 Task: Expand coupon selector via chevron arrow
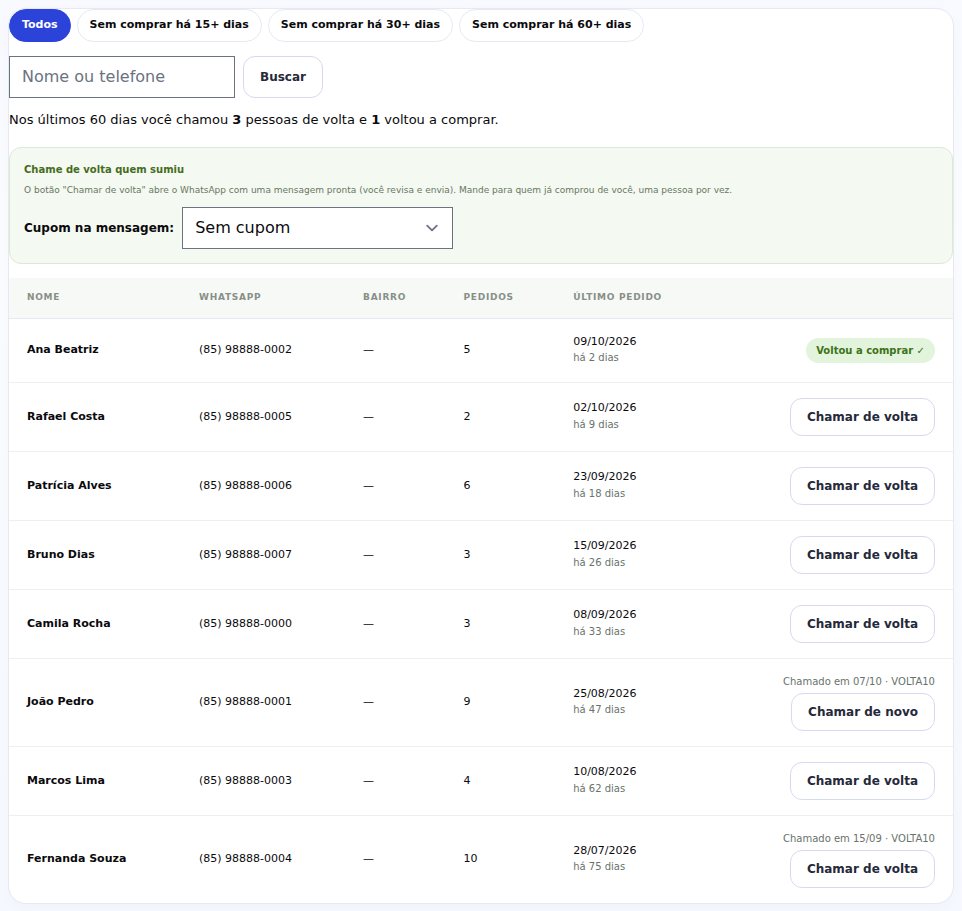432,228
